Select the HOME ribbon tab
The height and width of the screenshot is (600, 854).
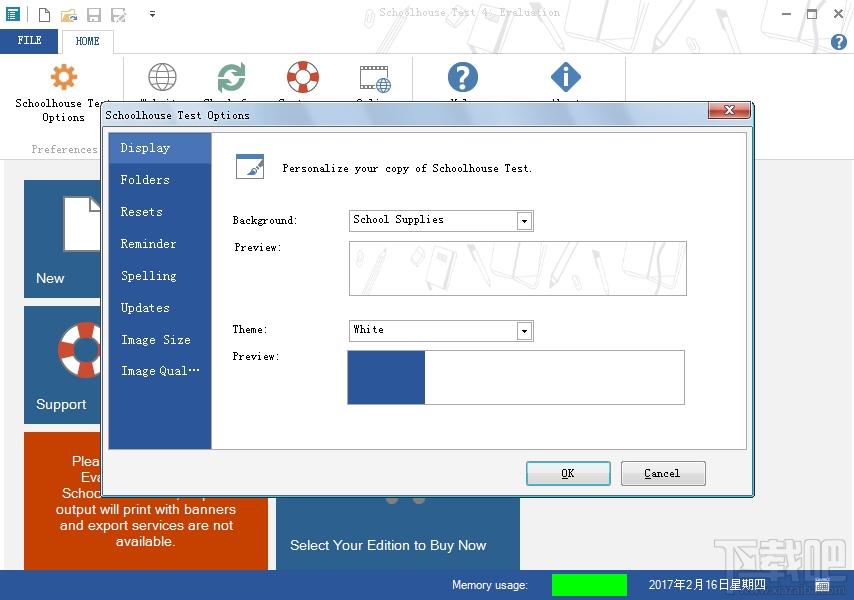click(x=87, y=41)
